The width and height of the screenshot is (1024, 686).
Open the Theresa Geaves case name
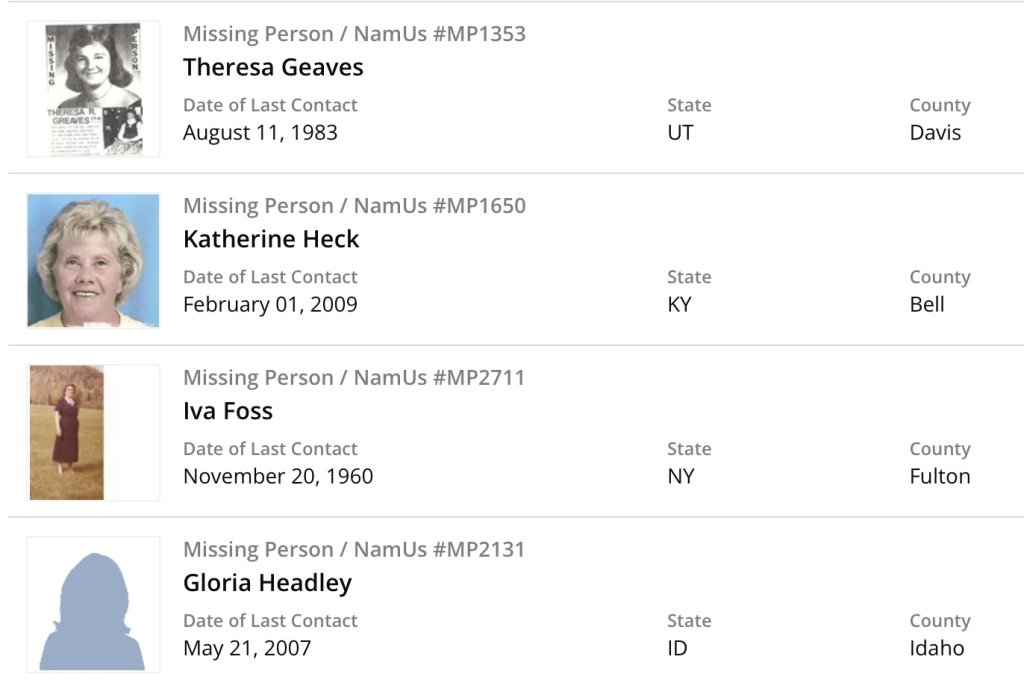pyautogui.click(x=273, y=67)
